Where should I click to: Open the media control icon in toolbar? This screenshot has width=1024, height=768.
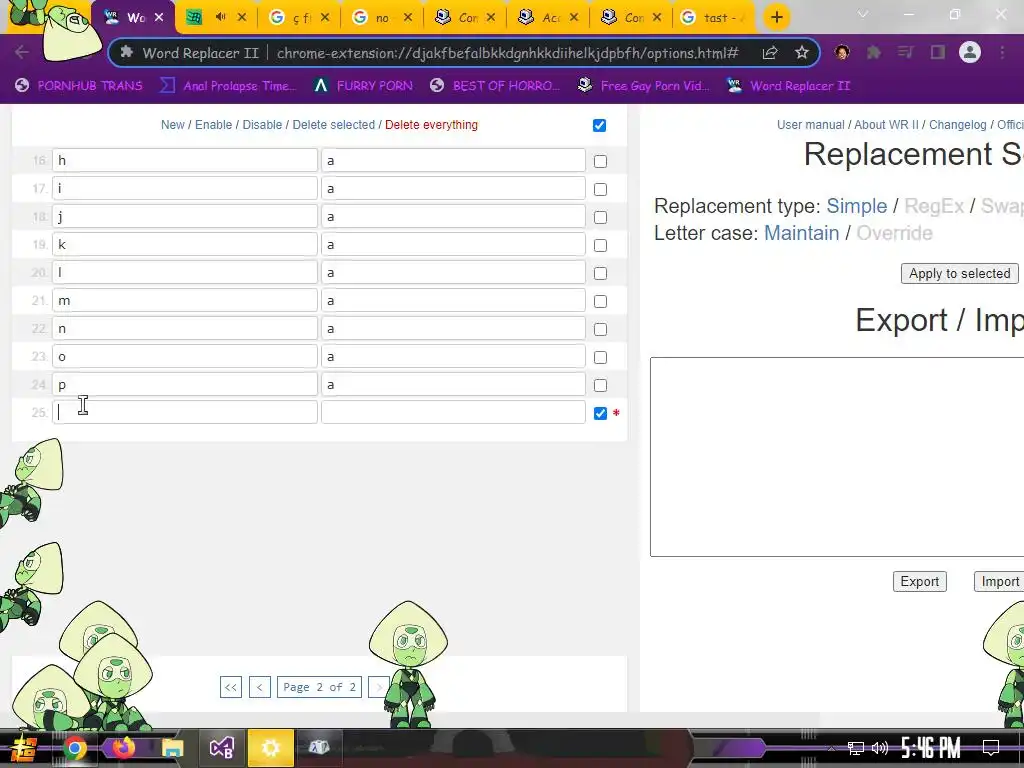[x=905, y=52]
